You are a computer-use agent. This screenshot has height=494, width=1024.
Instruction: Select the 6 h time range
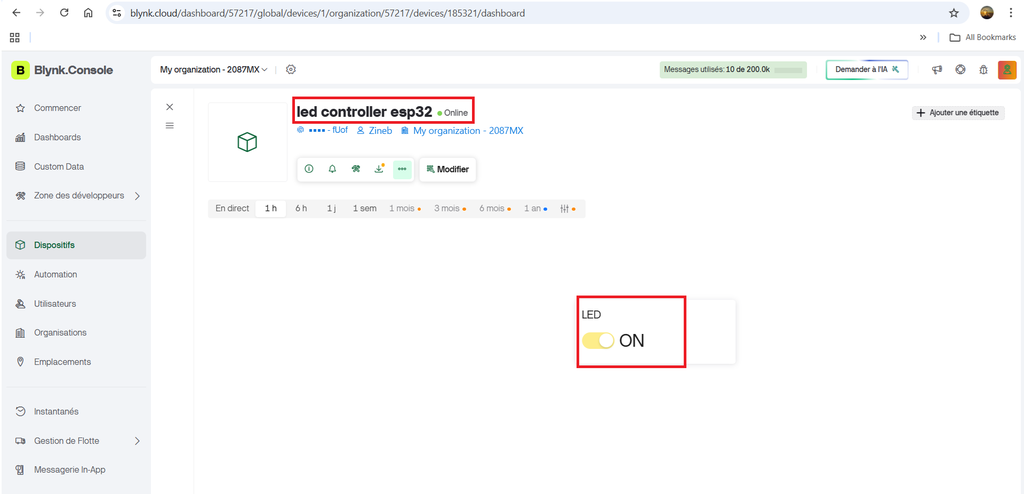pyautogui.click(x=301, y=208)
